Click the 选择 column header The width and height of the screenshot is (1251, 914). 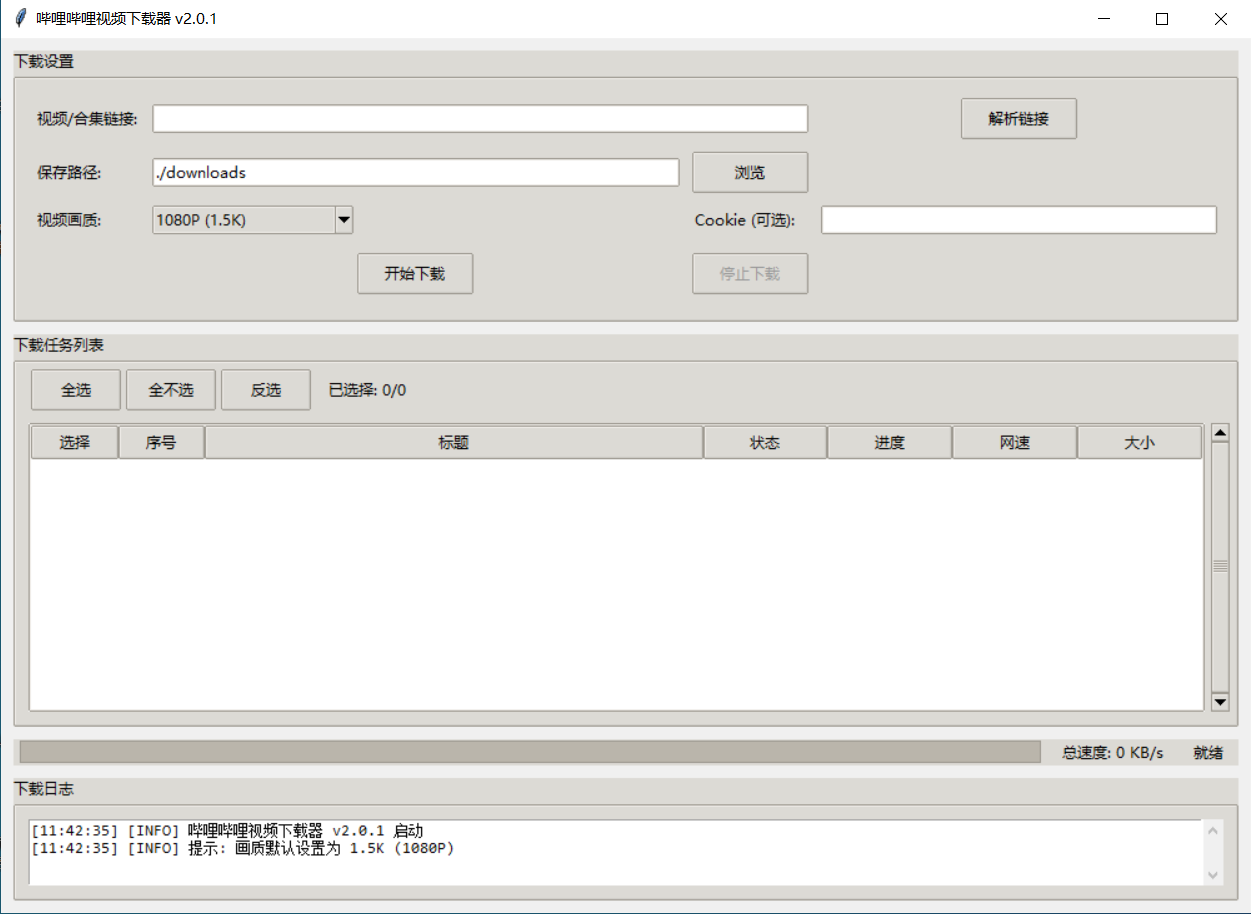[75, 443]
